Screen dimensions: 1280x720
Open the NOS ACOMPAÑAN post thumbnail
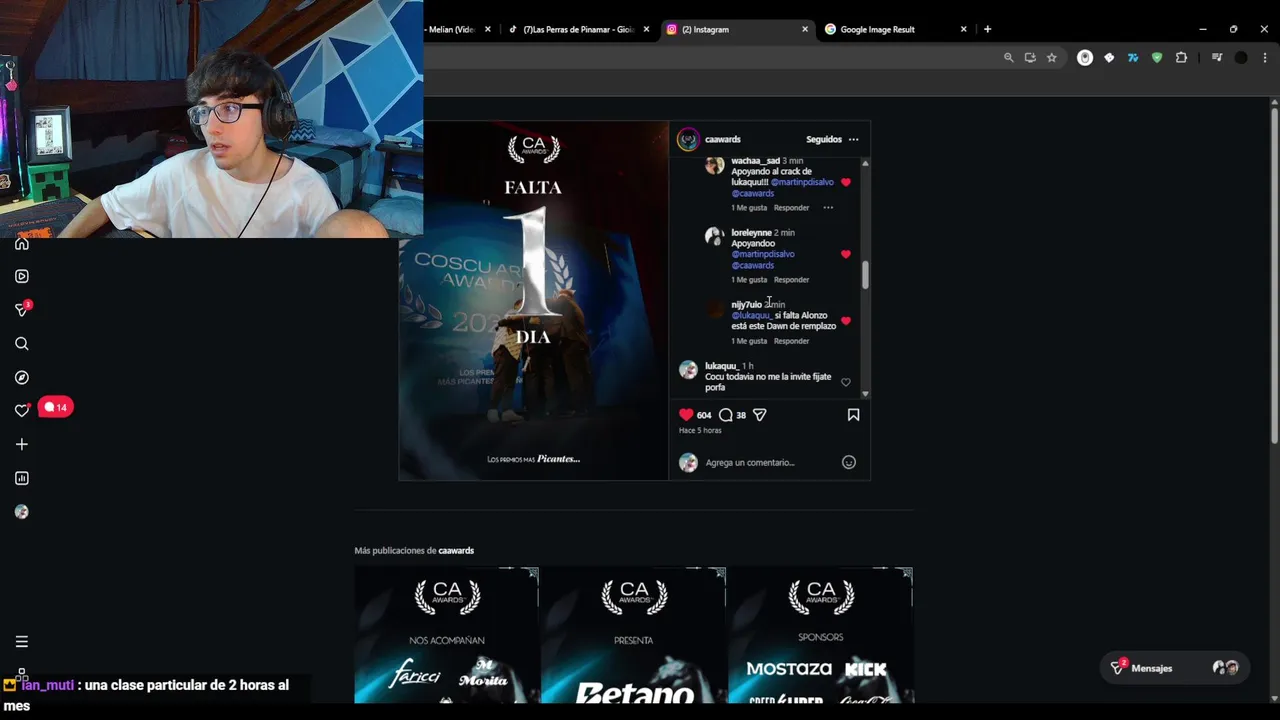[447, 635]
